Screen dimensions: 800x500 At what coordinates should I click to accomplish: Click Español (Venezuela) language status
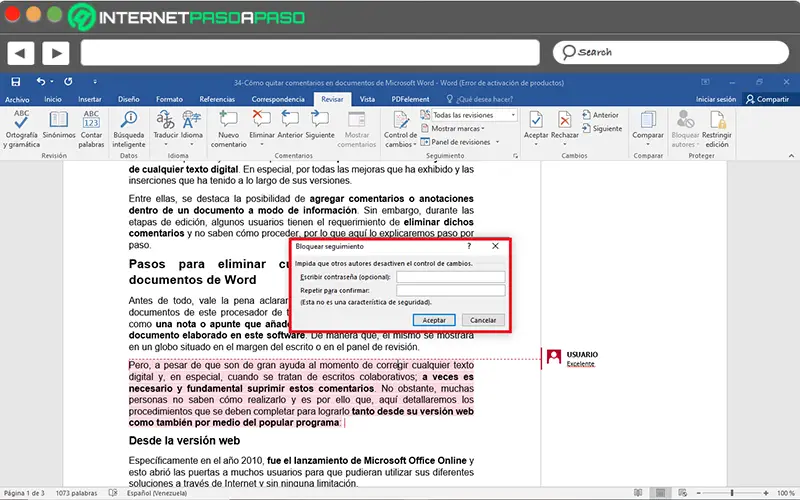click(x=157, y=493)
